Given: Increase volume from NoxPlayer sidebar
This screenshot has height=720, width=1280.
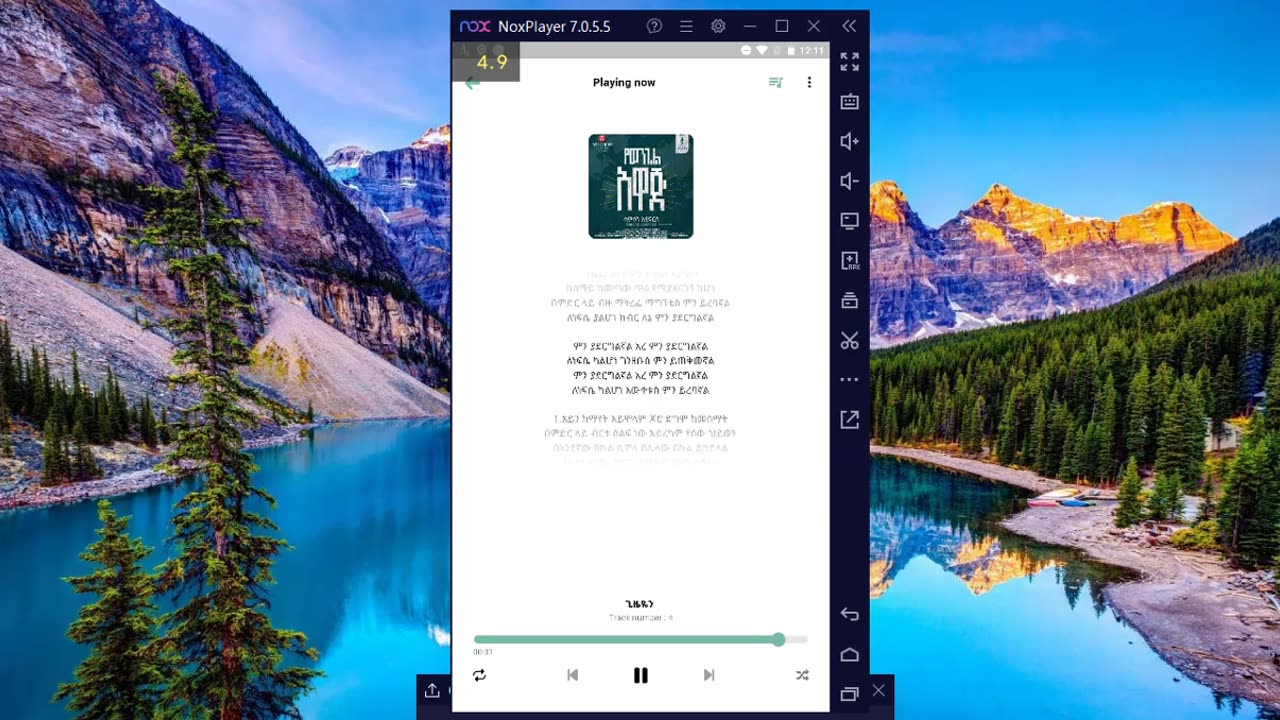Looking at the screenshot, I should [x=849, y=141].
